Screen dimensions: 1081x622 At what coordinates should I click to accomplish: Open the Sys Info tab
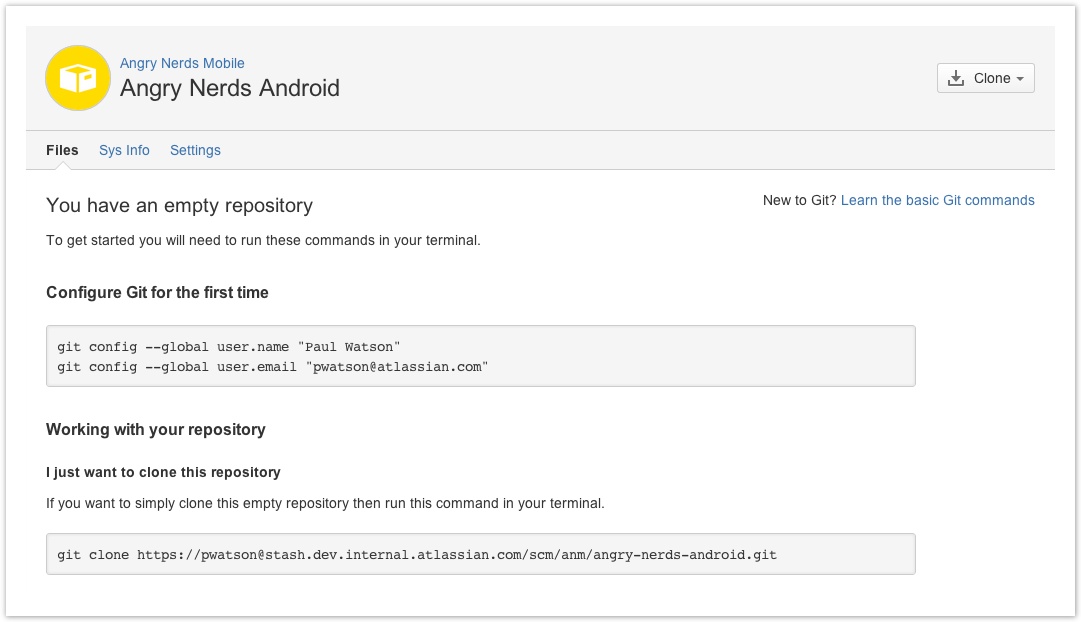tap(124, 150)
